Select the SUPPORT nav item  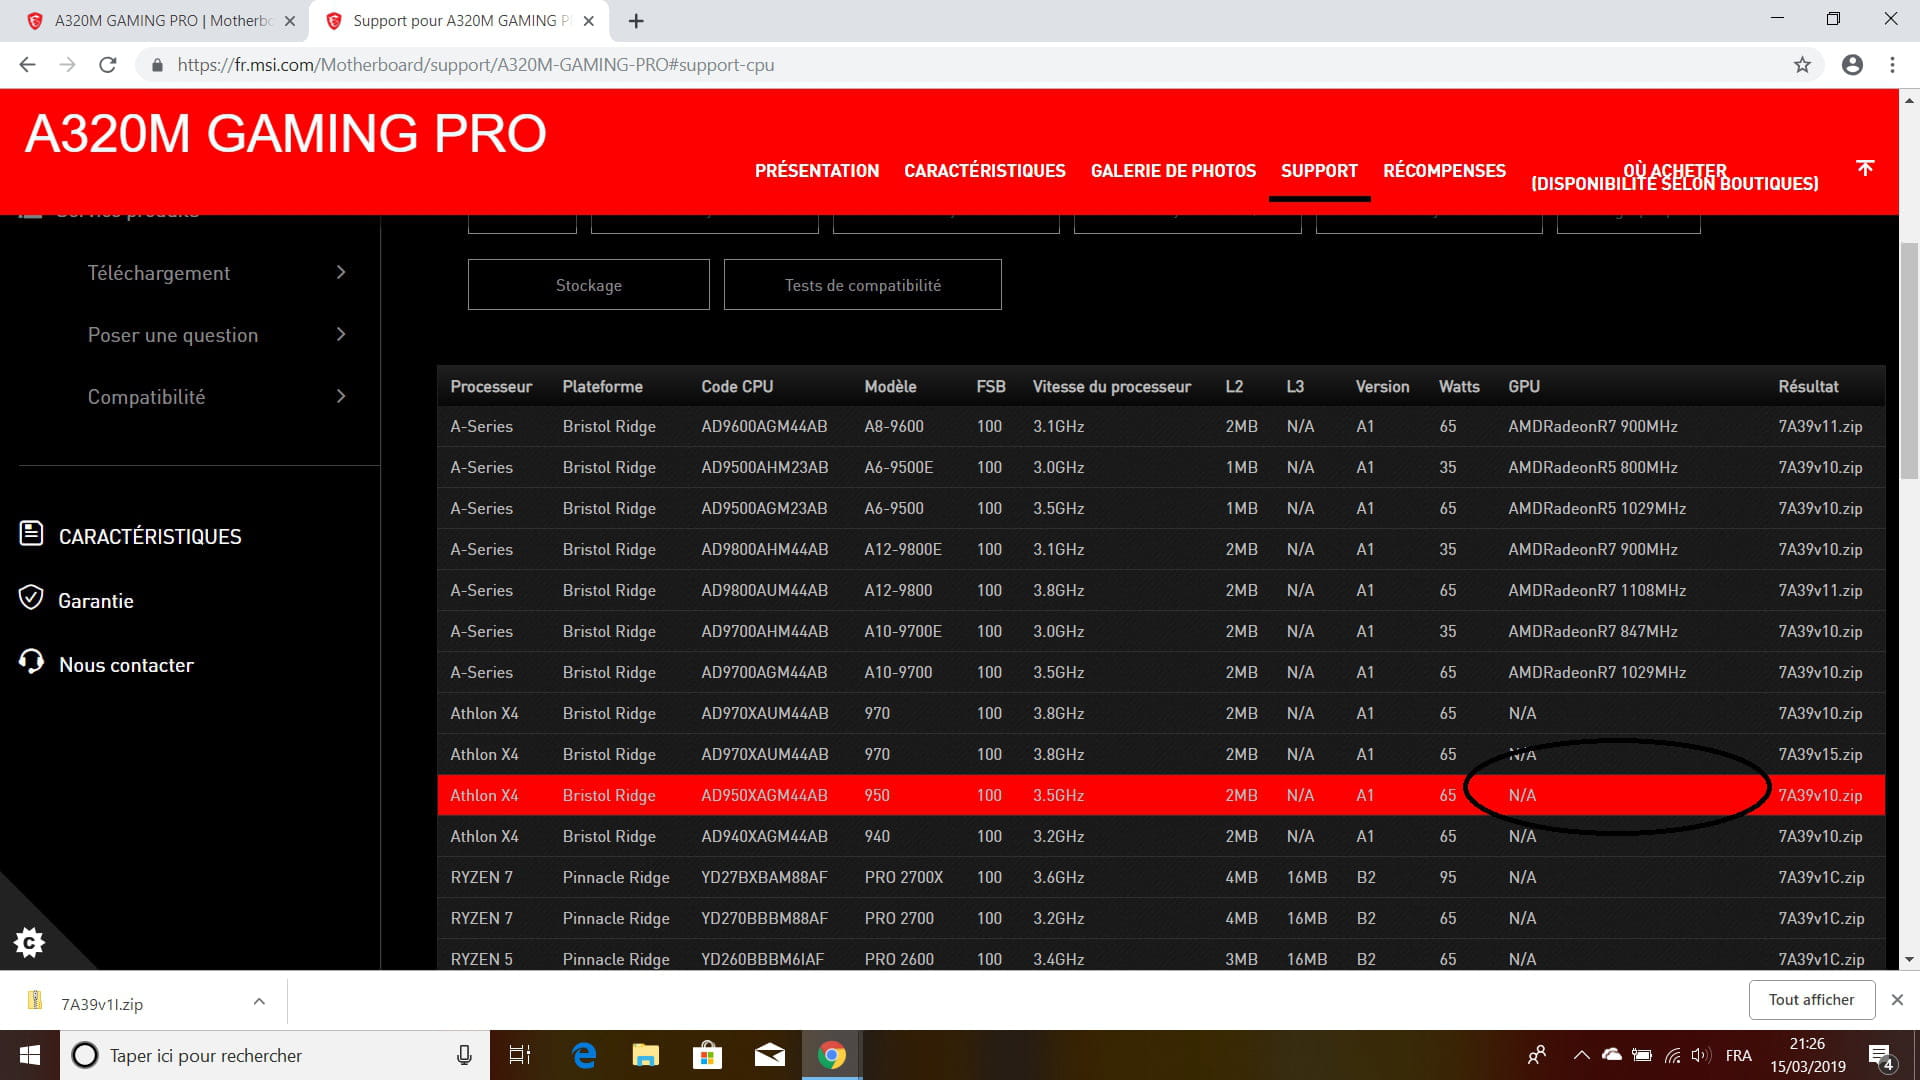point(1319,171)
